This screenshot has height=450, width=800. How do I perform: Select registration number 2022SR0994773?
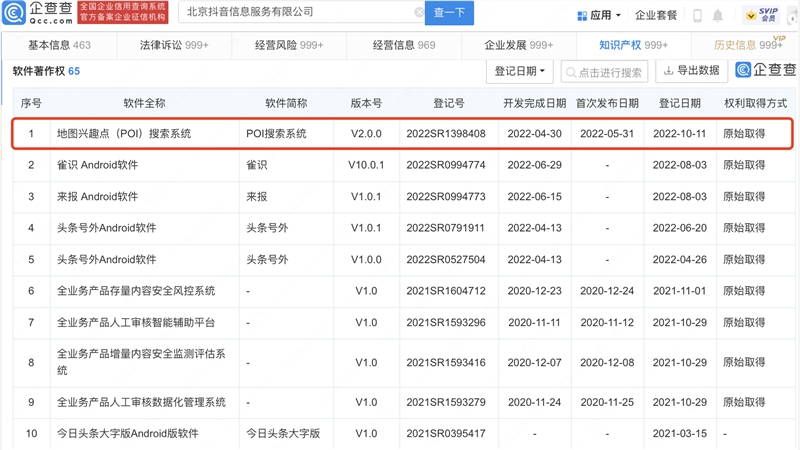446,197
